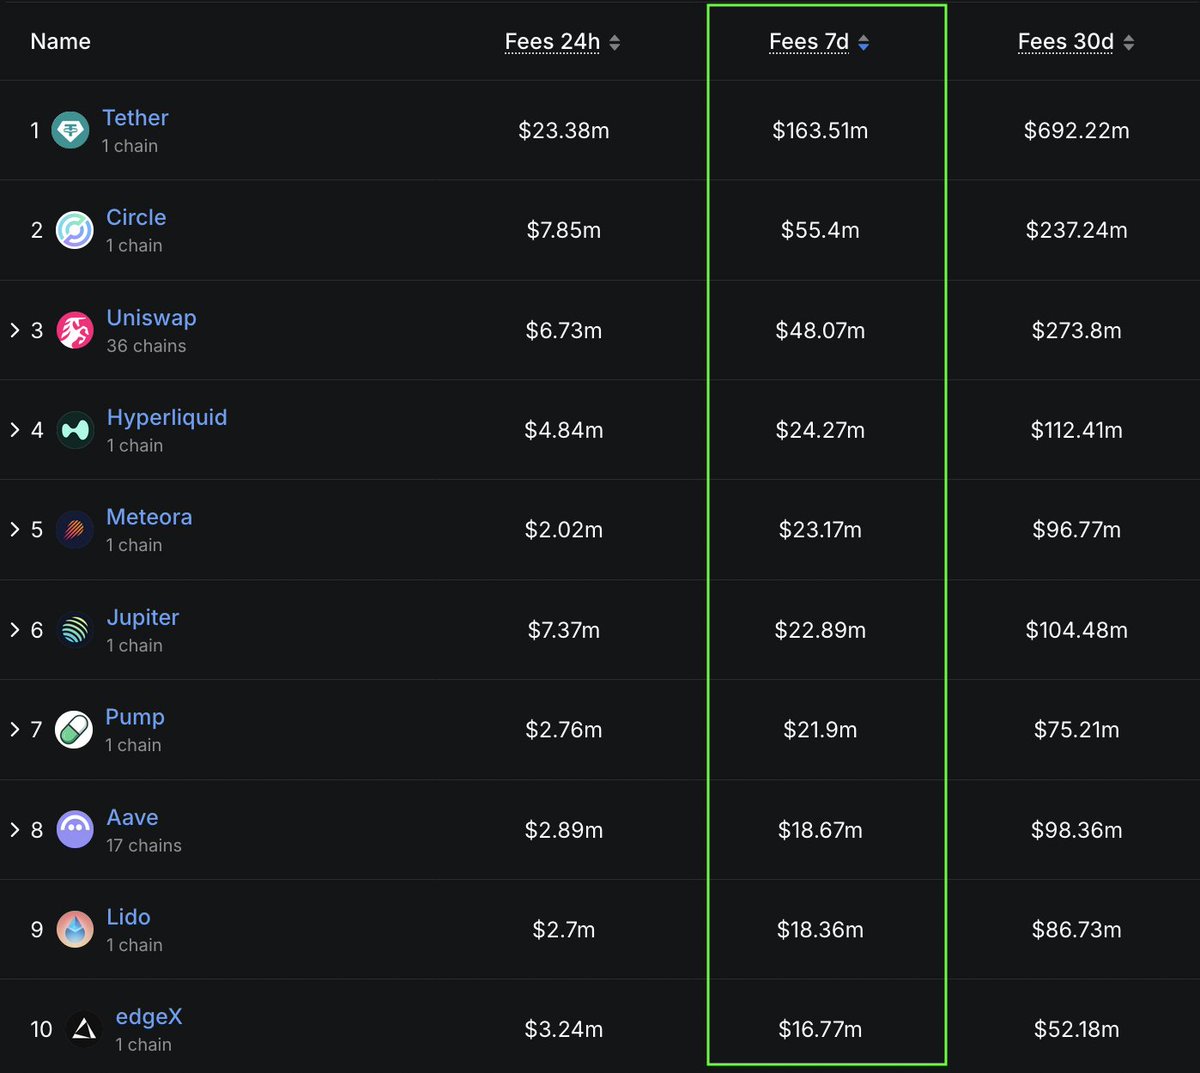Click the Aave ghost logo
This screenshot has height=1073, width=1200.
[x=74, y=830]
